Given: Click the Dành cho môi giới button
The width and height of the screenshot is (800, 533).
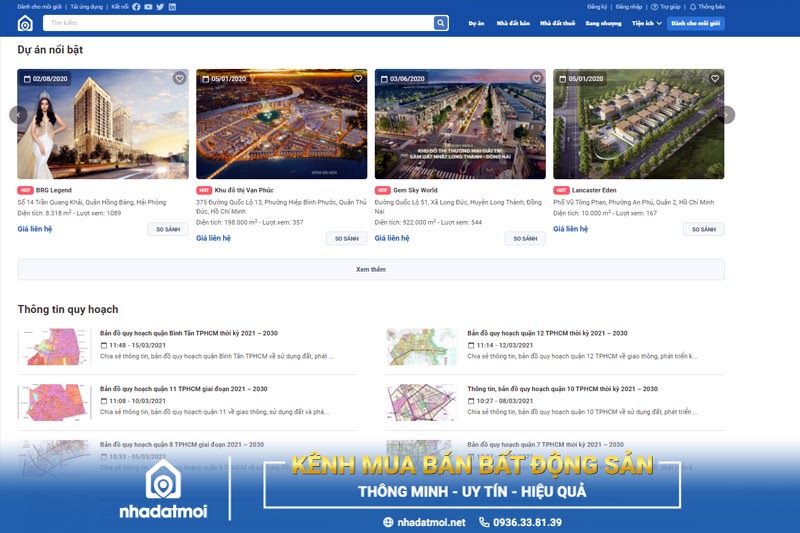Looking at the screenshot, I should point(695,23).
